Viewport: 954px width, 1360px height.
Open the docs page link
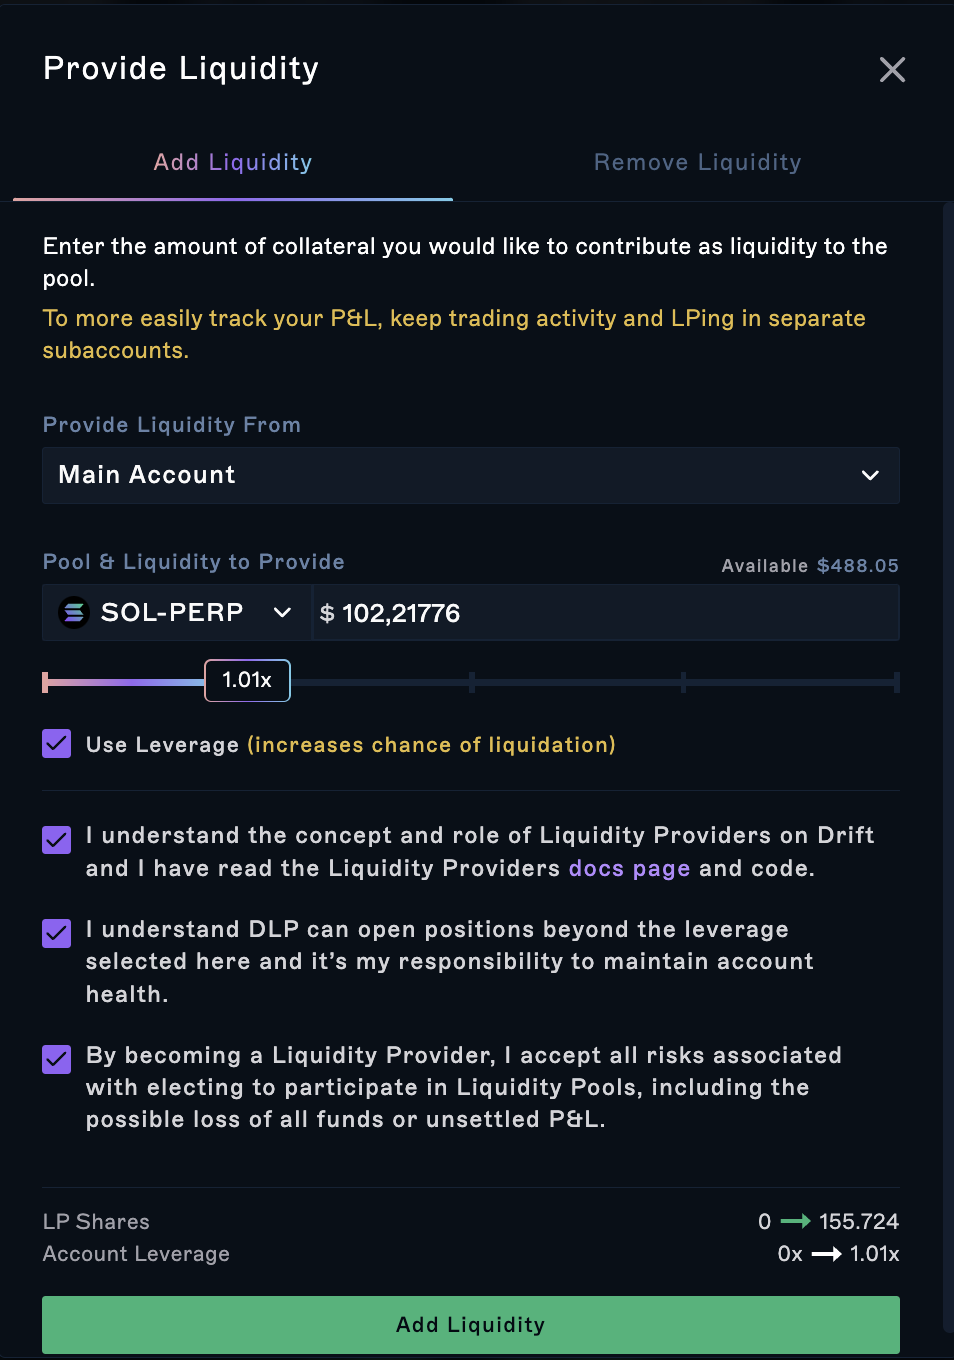629,868
